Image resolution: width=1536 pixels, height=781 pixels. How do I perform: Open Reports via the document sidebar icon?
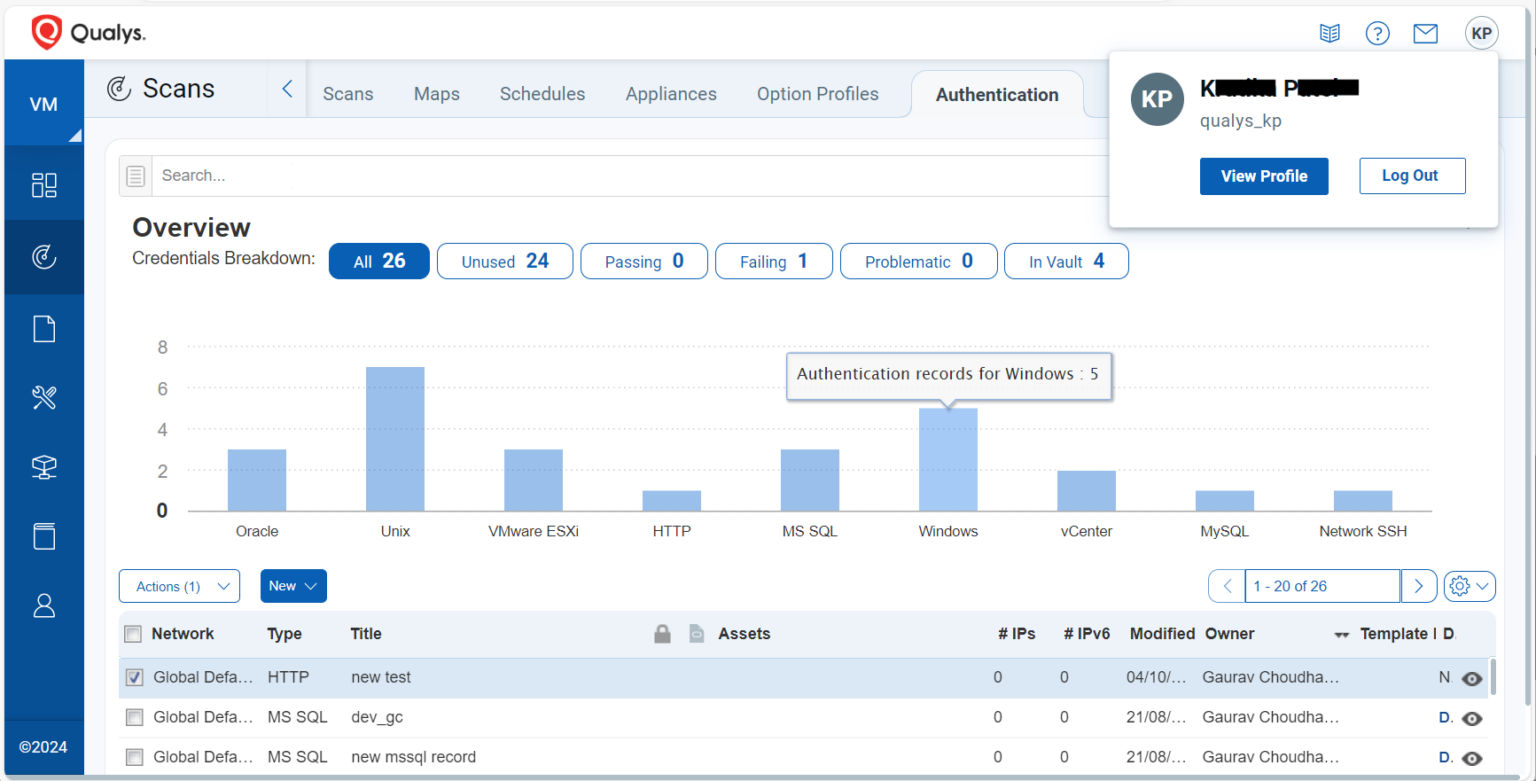pyautogui.click(x=44, y=327)
